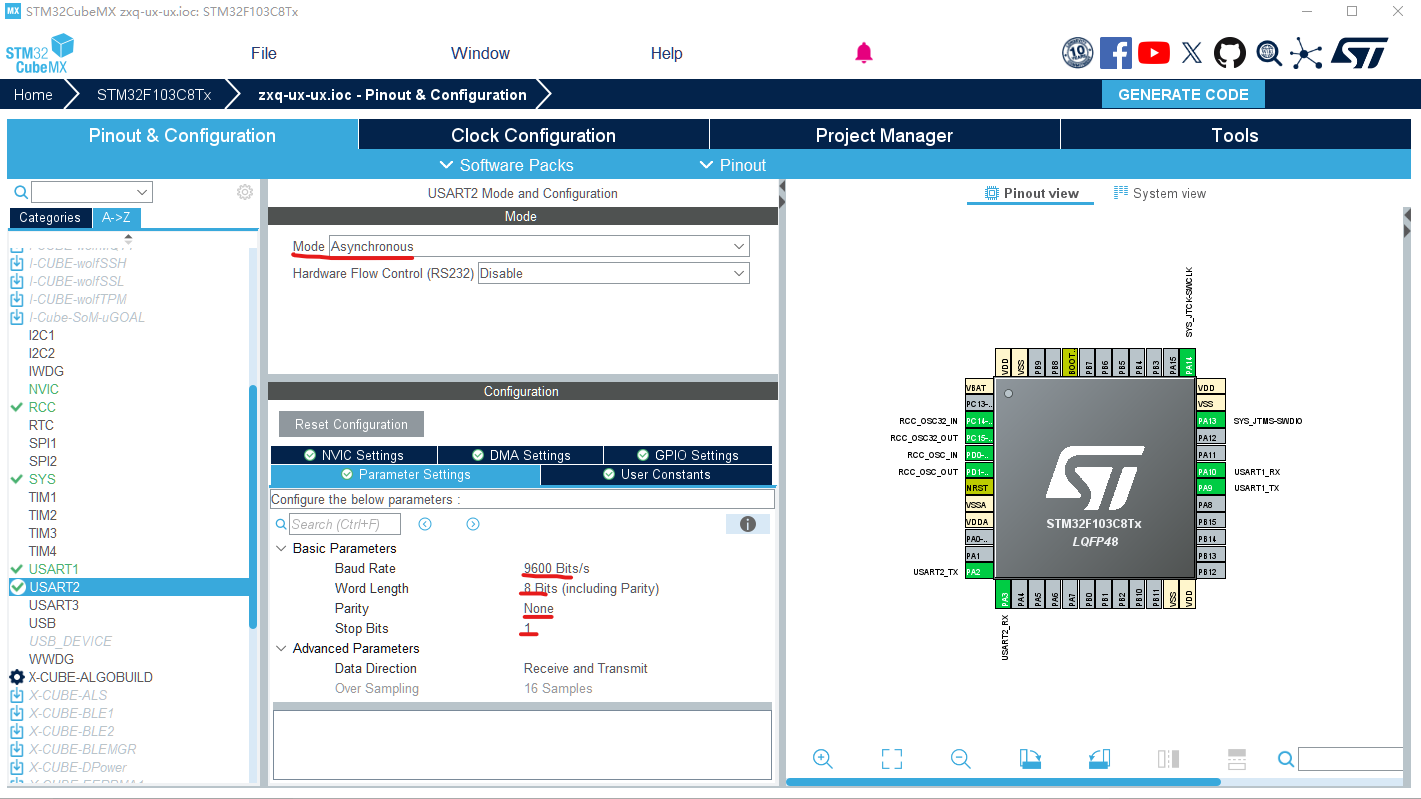Click the X-CUBE-ALGOBUILD gear icon
This screenshot has height=799, width=1421.
click(17, 677)
